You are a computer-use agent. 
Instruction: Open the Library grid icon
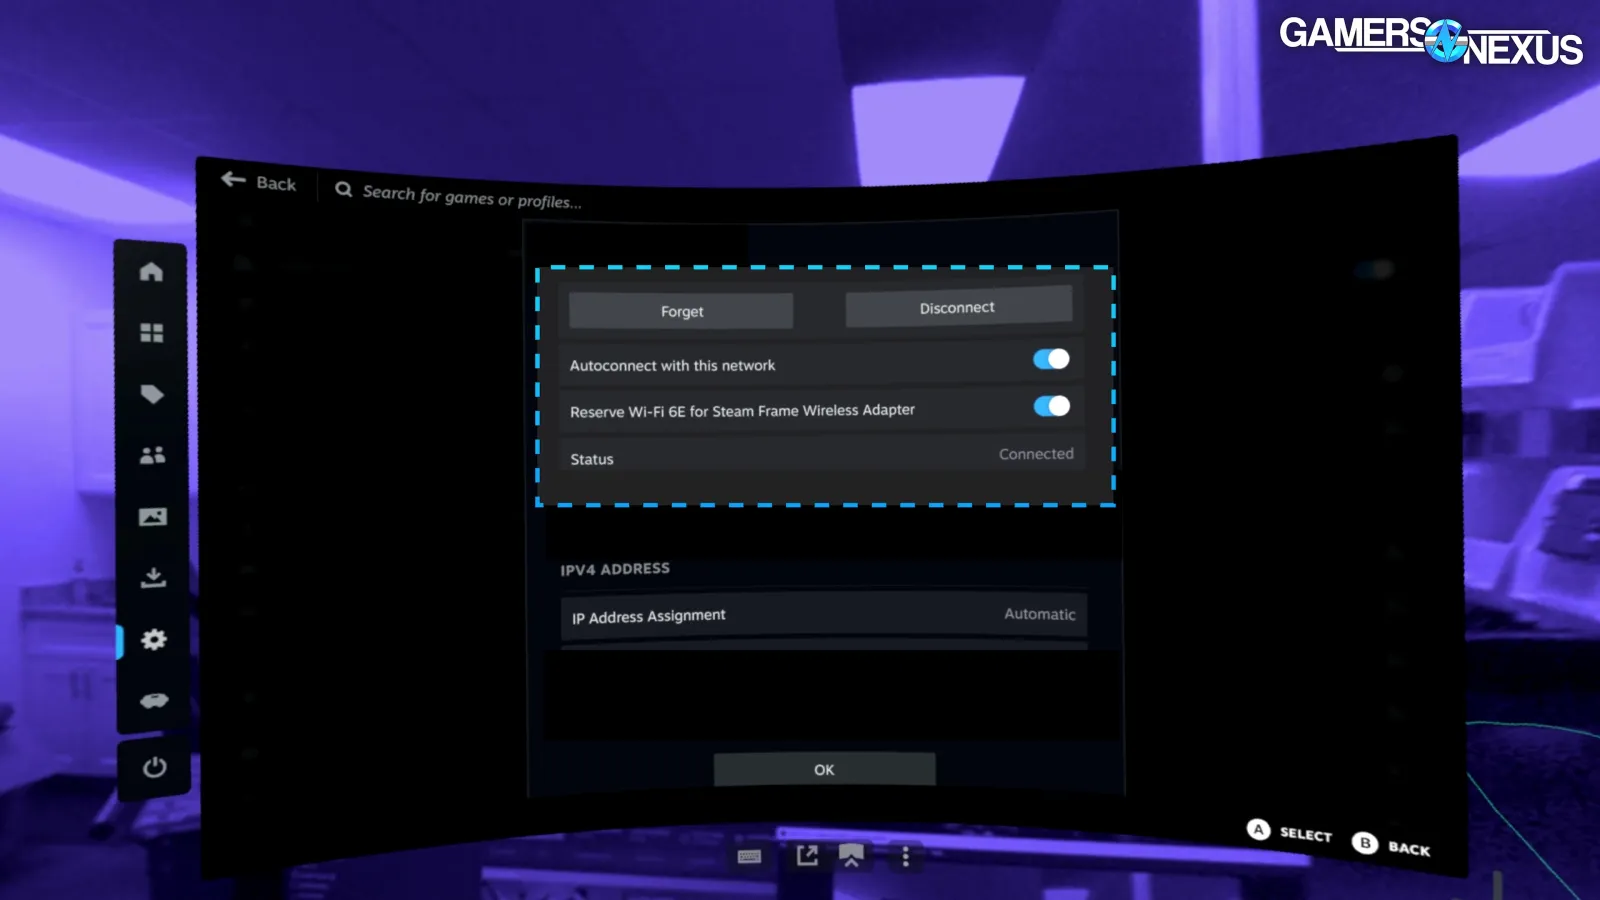151,332
